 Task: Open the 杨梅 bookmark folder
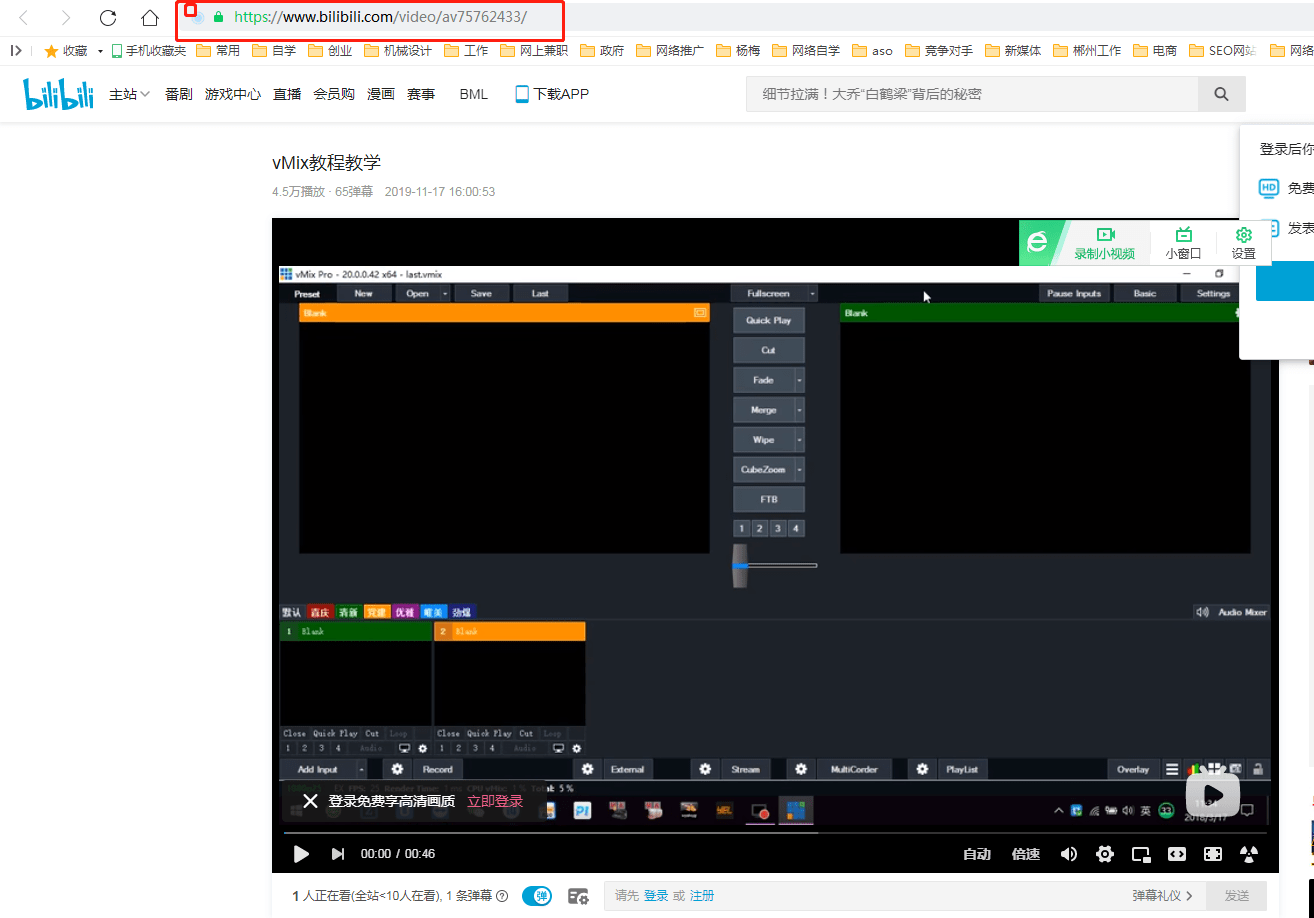[738, 50]
